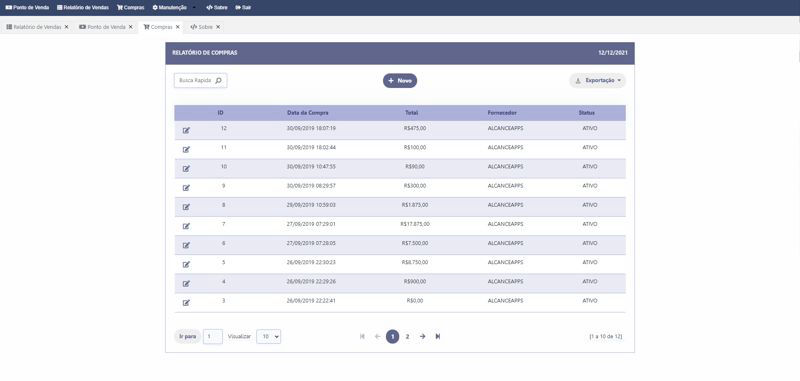Close the Sobre tab
Image resolution: width=800 pixels, height=381 pixels.
pyautogui.click(x=218, y=27)
